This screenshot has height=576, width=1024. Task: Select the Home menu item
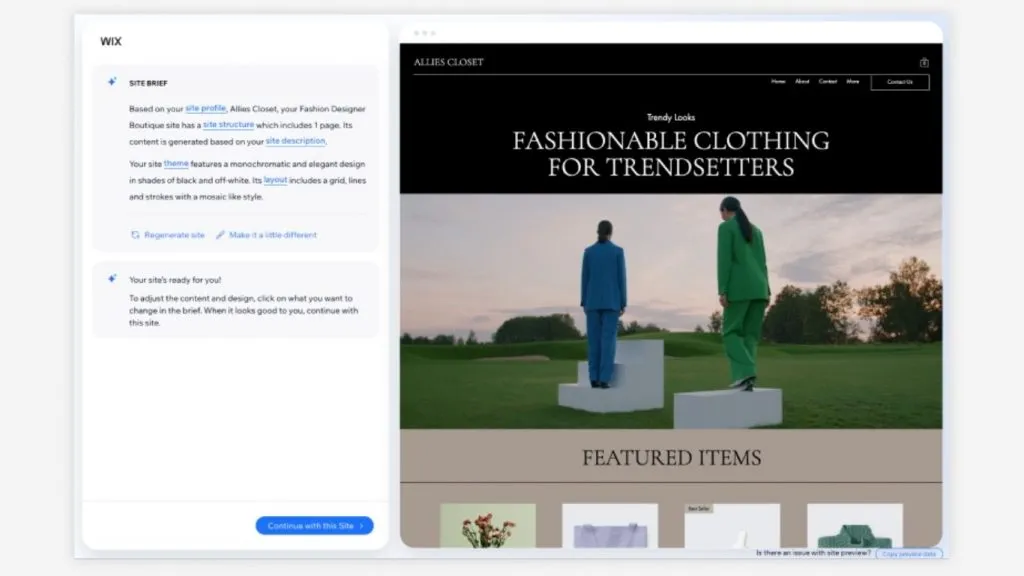778,82
